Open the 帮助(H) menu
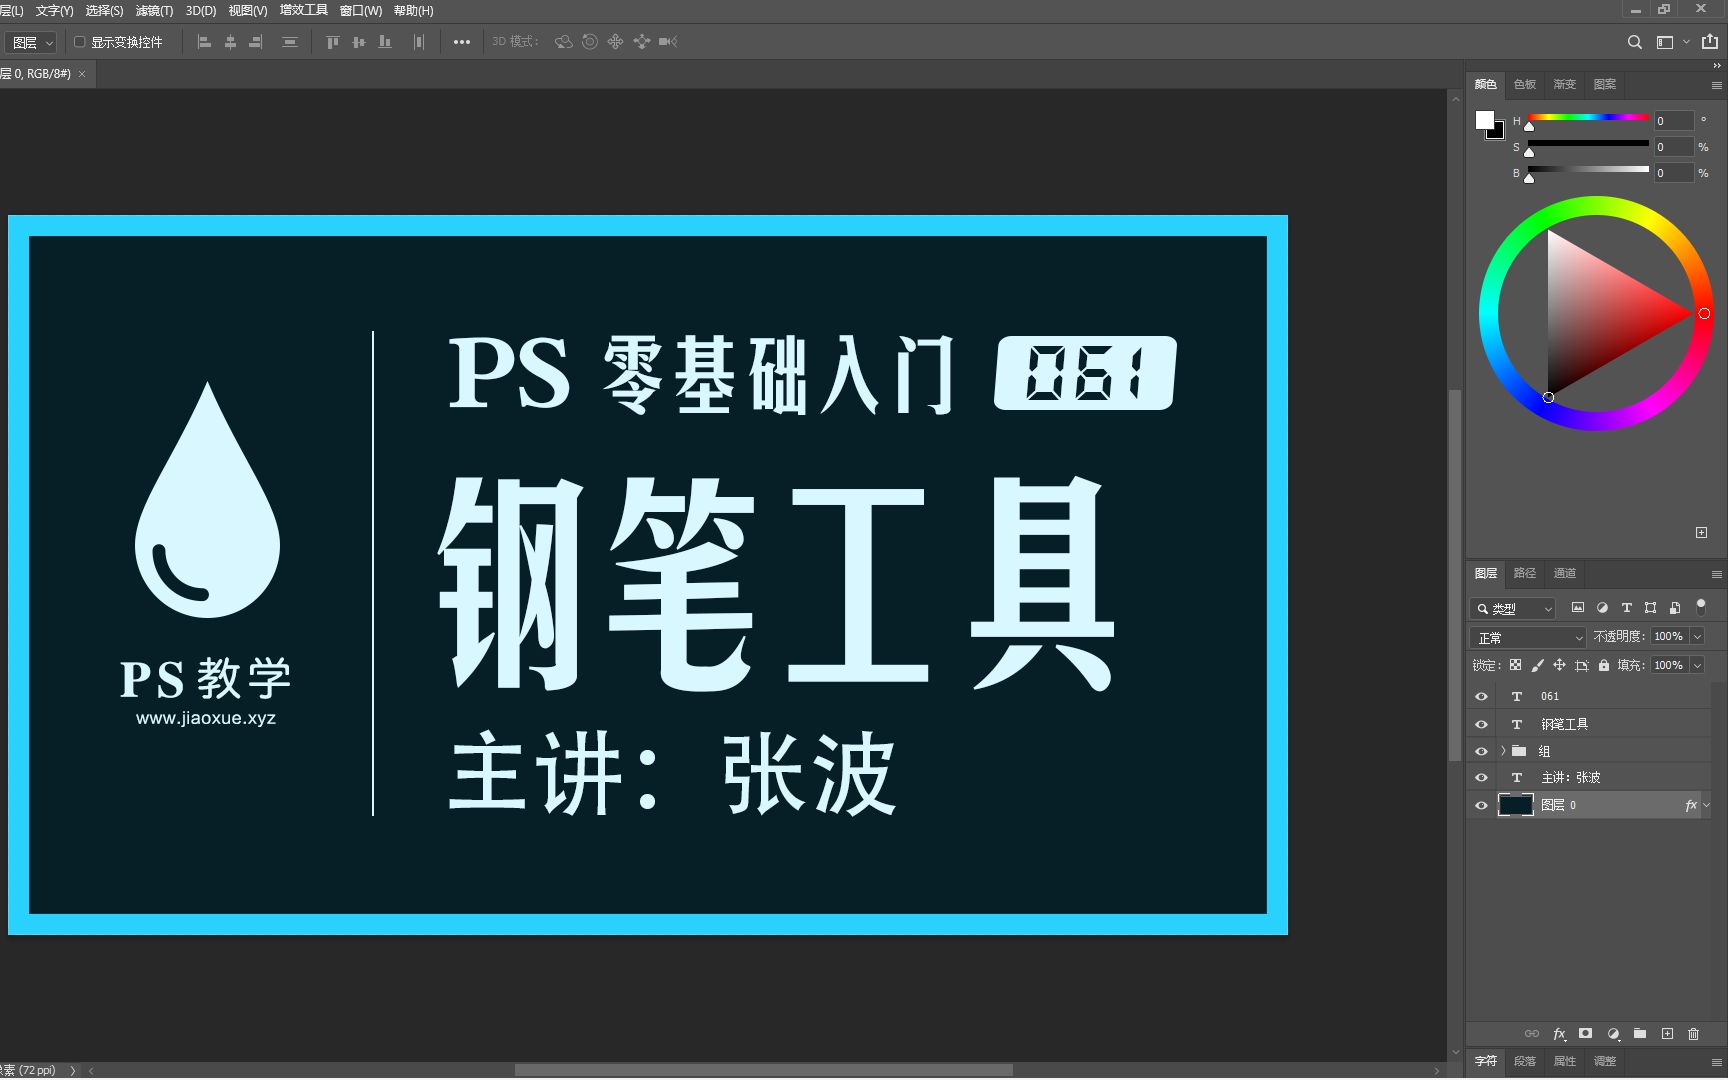1728x1080 pixels. pyautogui.click(x=413, y=11)
